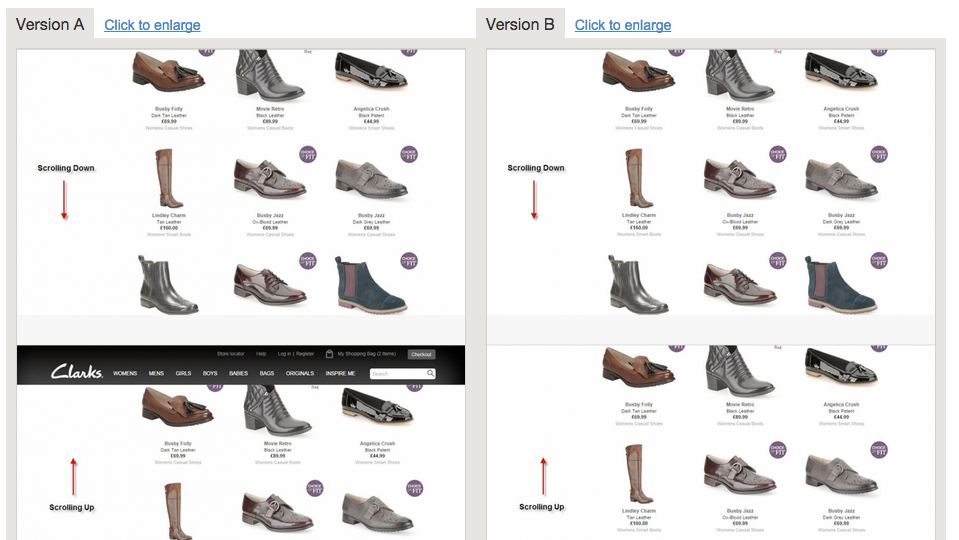Open Angelica Crush shoe in Version A scrolling-down view
959x540 pixels.
pos(371,70)
